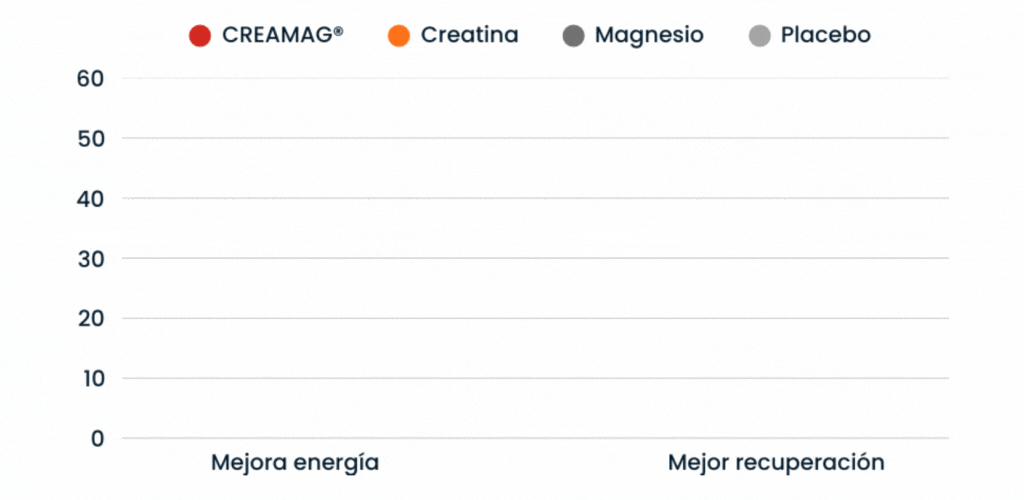This screenshot has width=1024, height=500.
Task: Click the dark gray Magnesio legend dot
Action: [573, 36]
